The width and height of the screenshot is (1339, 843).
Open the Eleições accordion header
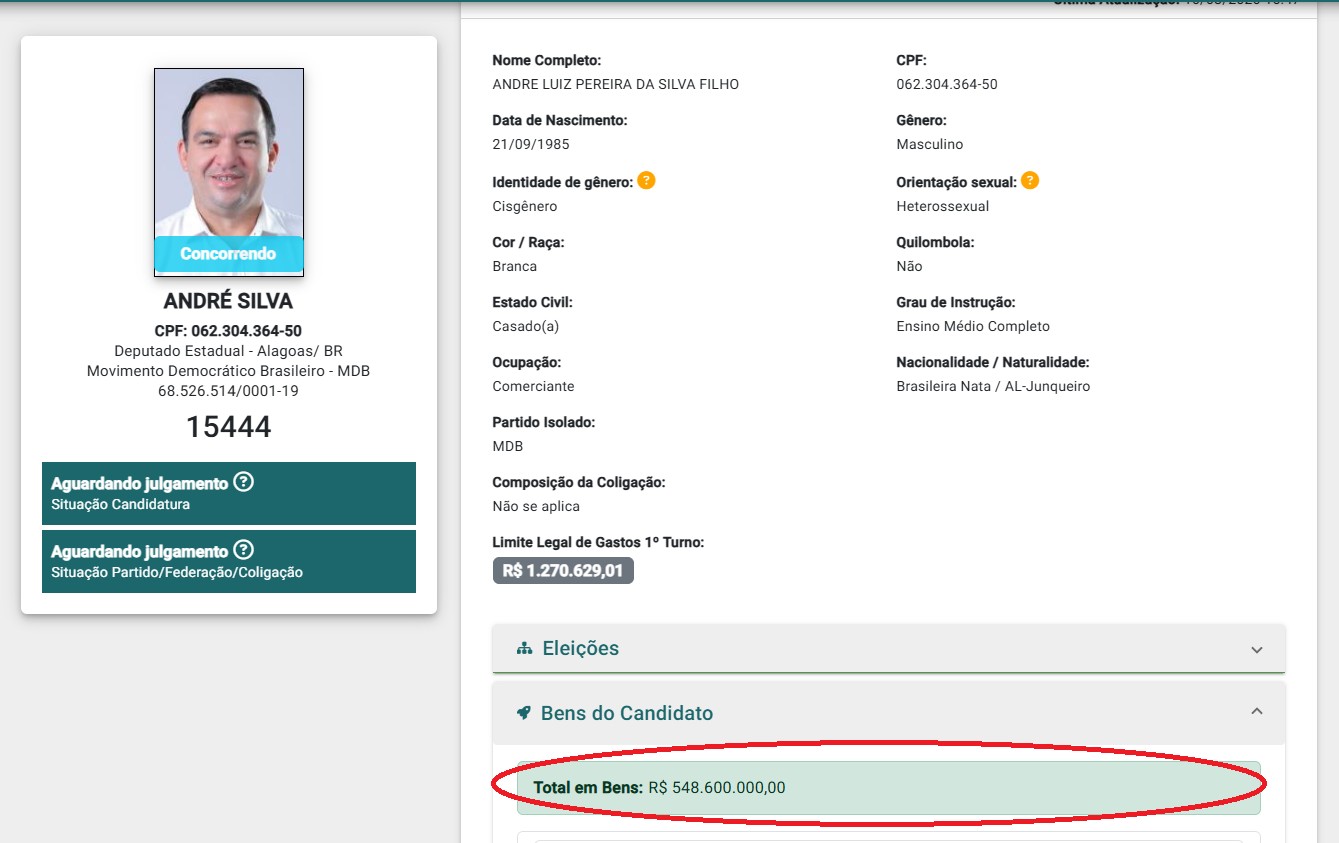coord(889,649)
